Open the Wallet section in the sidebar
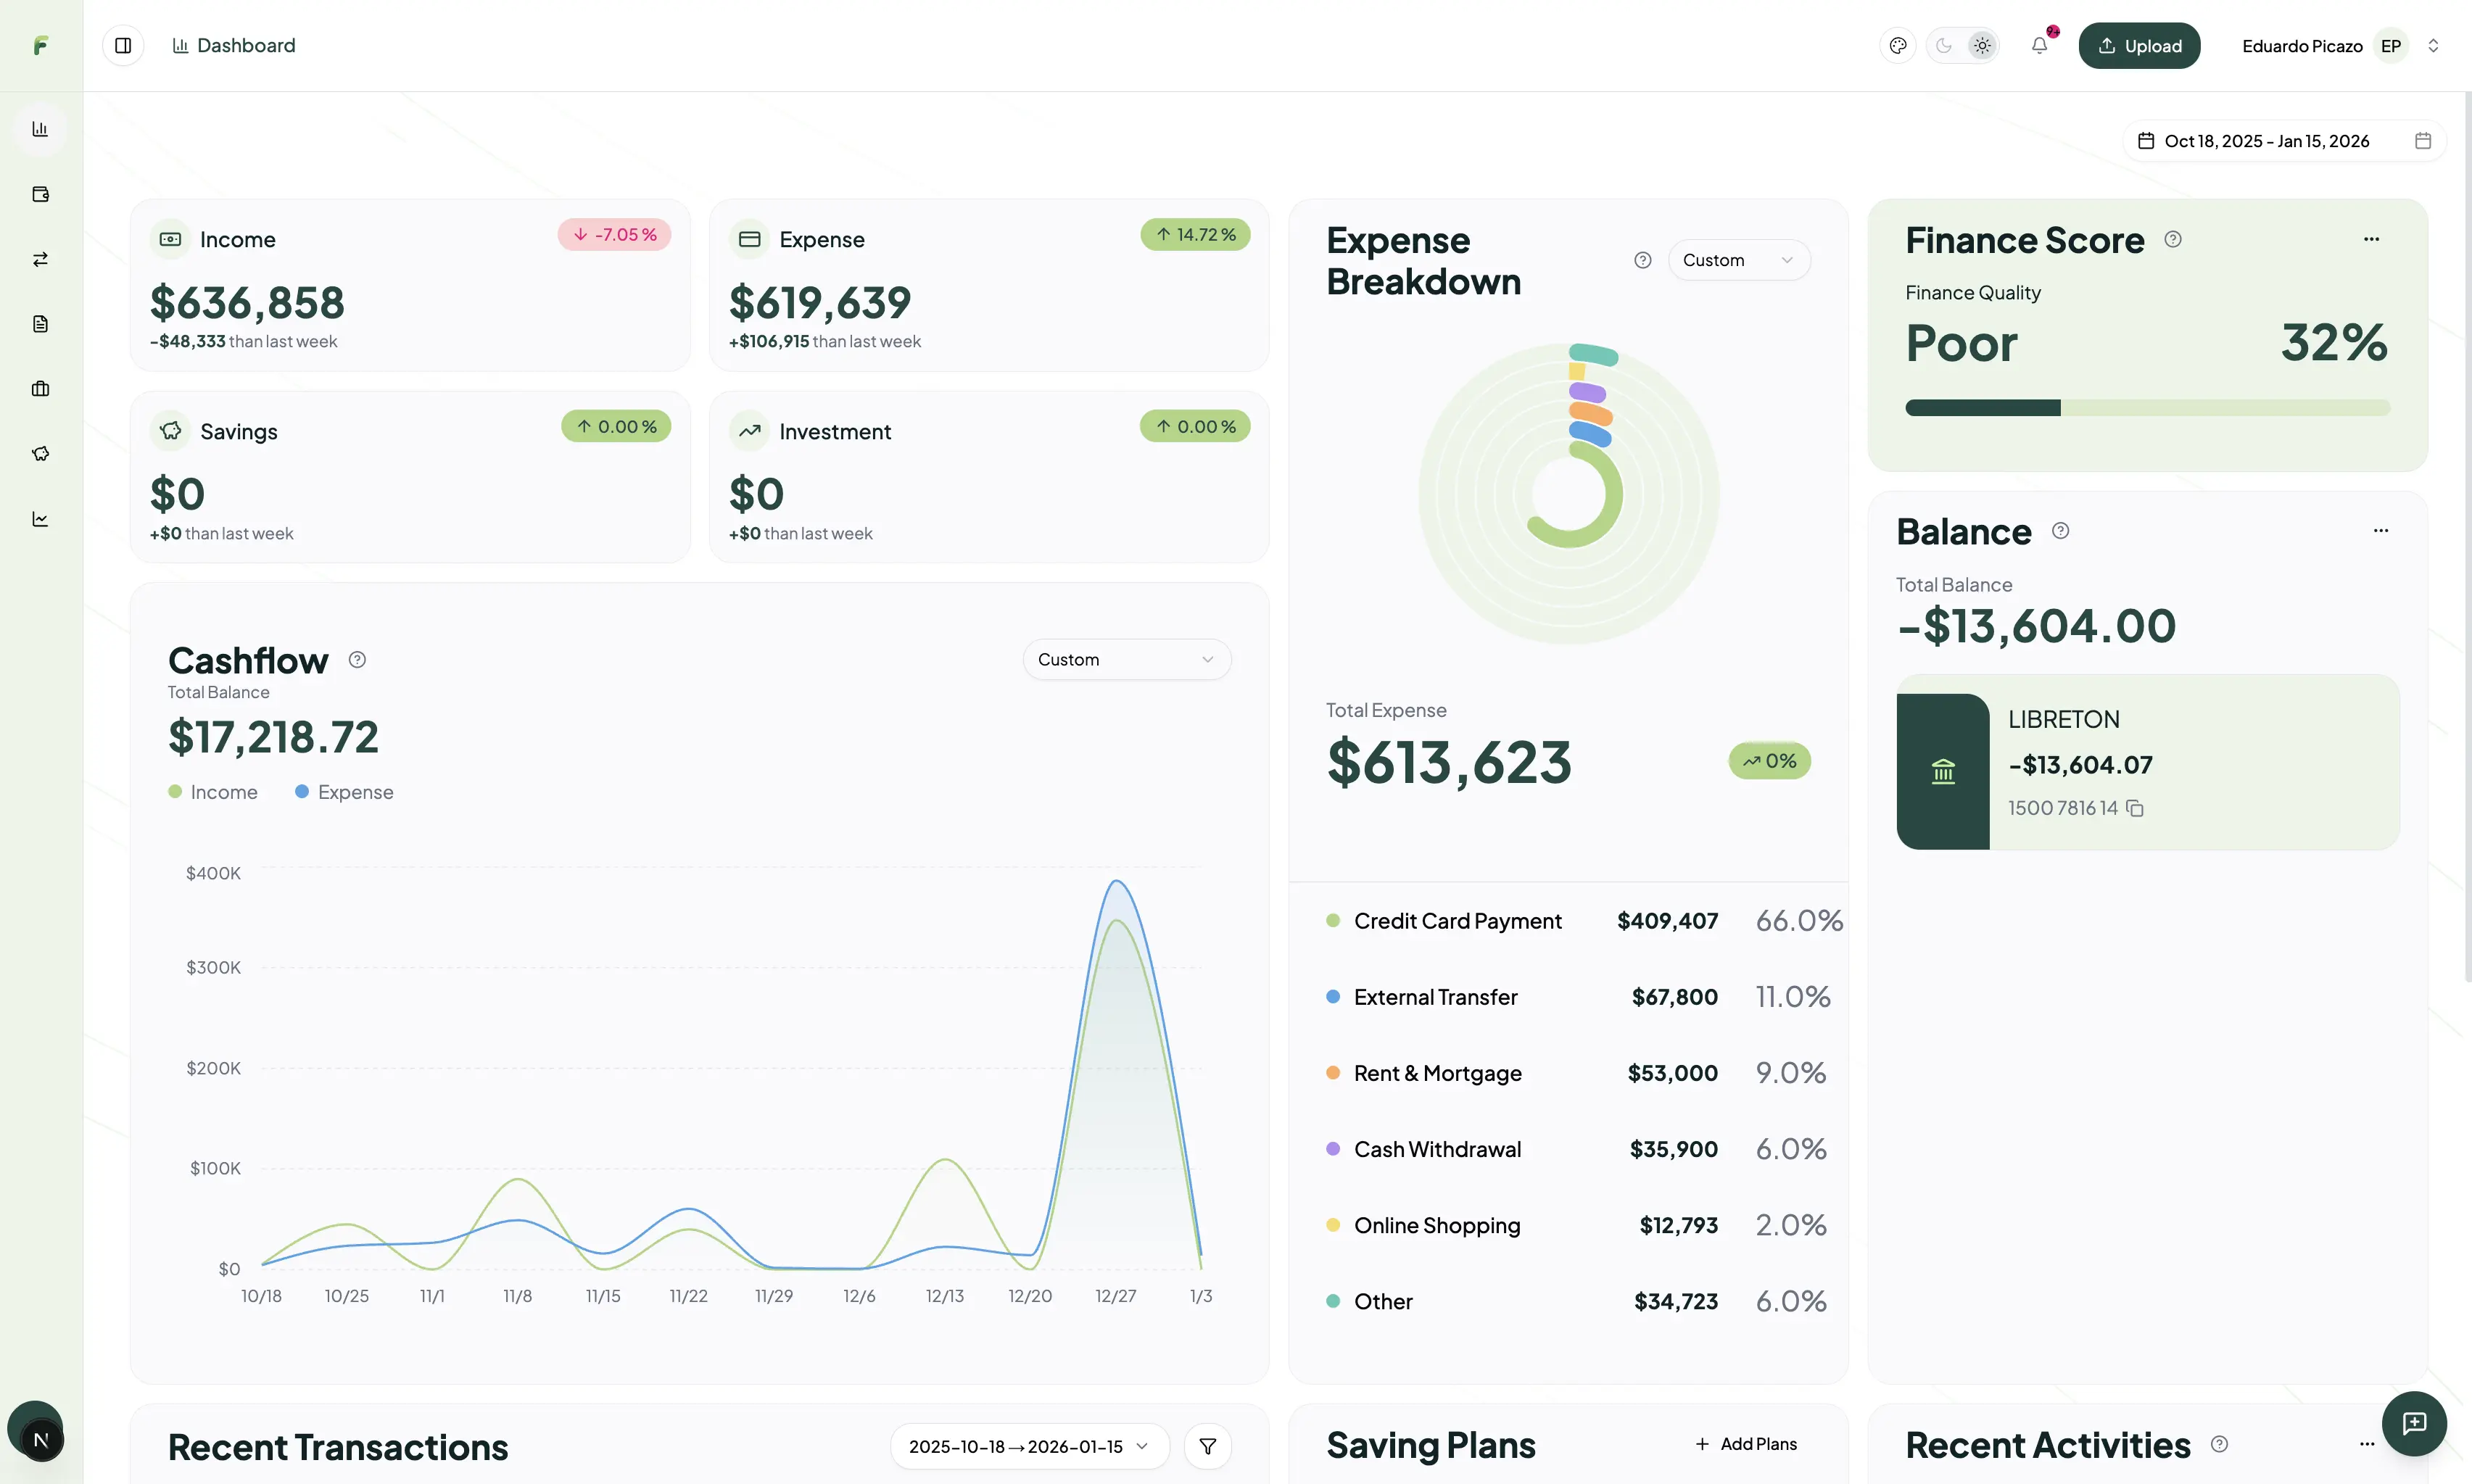 (x=40, y=194)
